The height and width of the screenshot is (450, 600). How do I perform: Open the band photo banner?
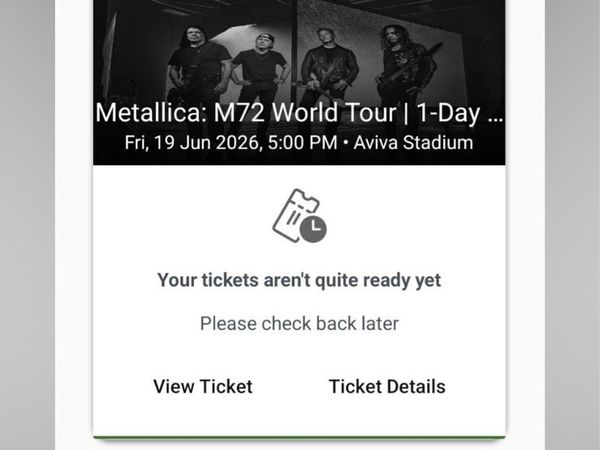(299, 82)
